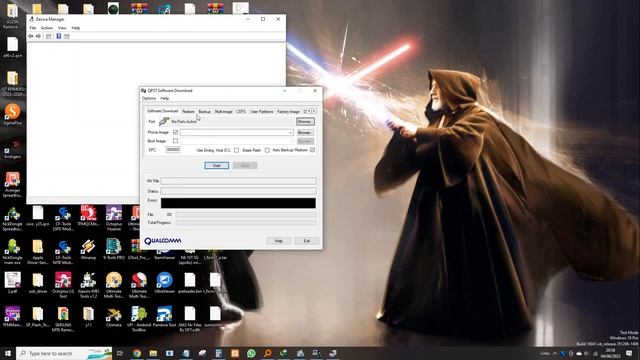Screen dimensions: 640x360
Task: Select the Winamp desktop icon
Action: click(x=88, y=249)
